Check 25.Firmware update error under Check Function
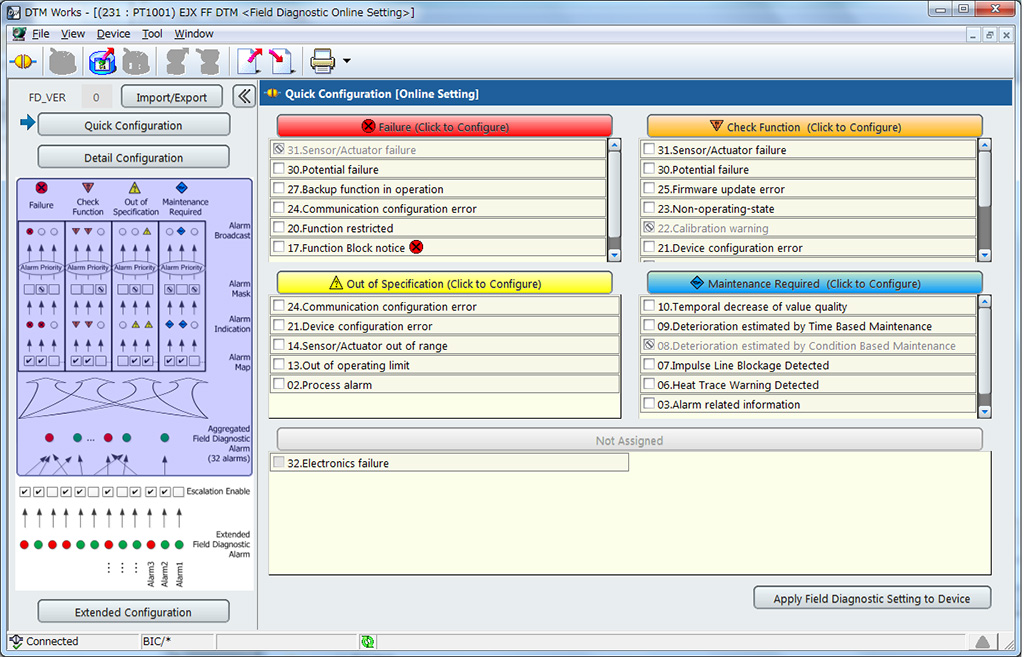1024x657 pixels. (x=647, y=189)
